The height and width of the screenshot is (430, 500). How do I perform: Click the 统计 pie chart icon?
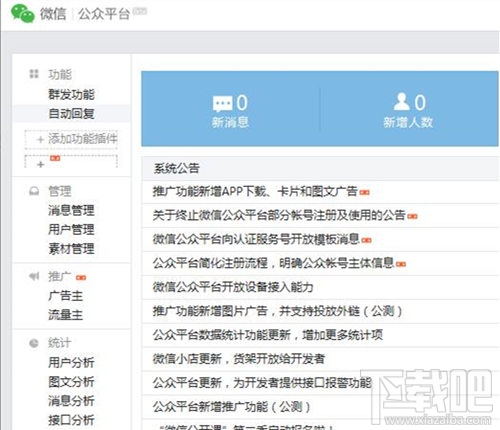click(34, 343)
